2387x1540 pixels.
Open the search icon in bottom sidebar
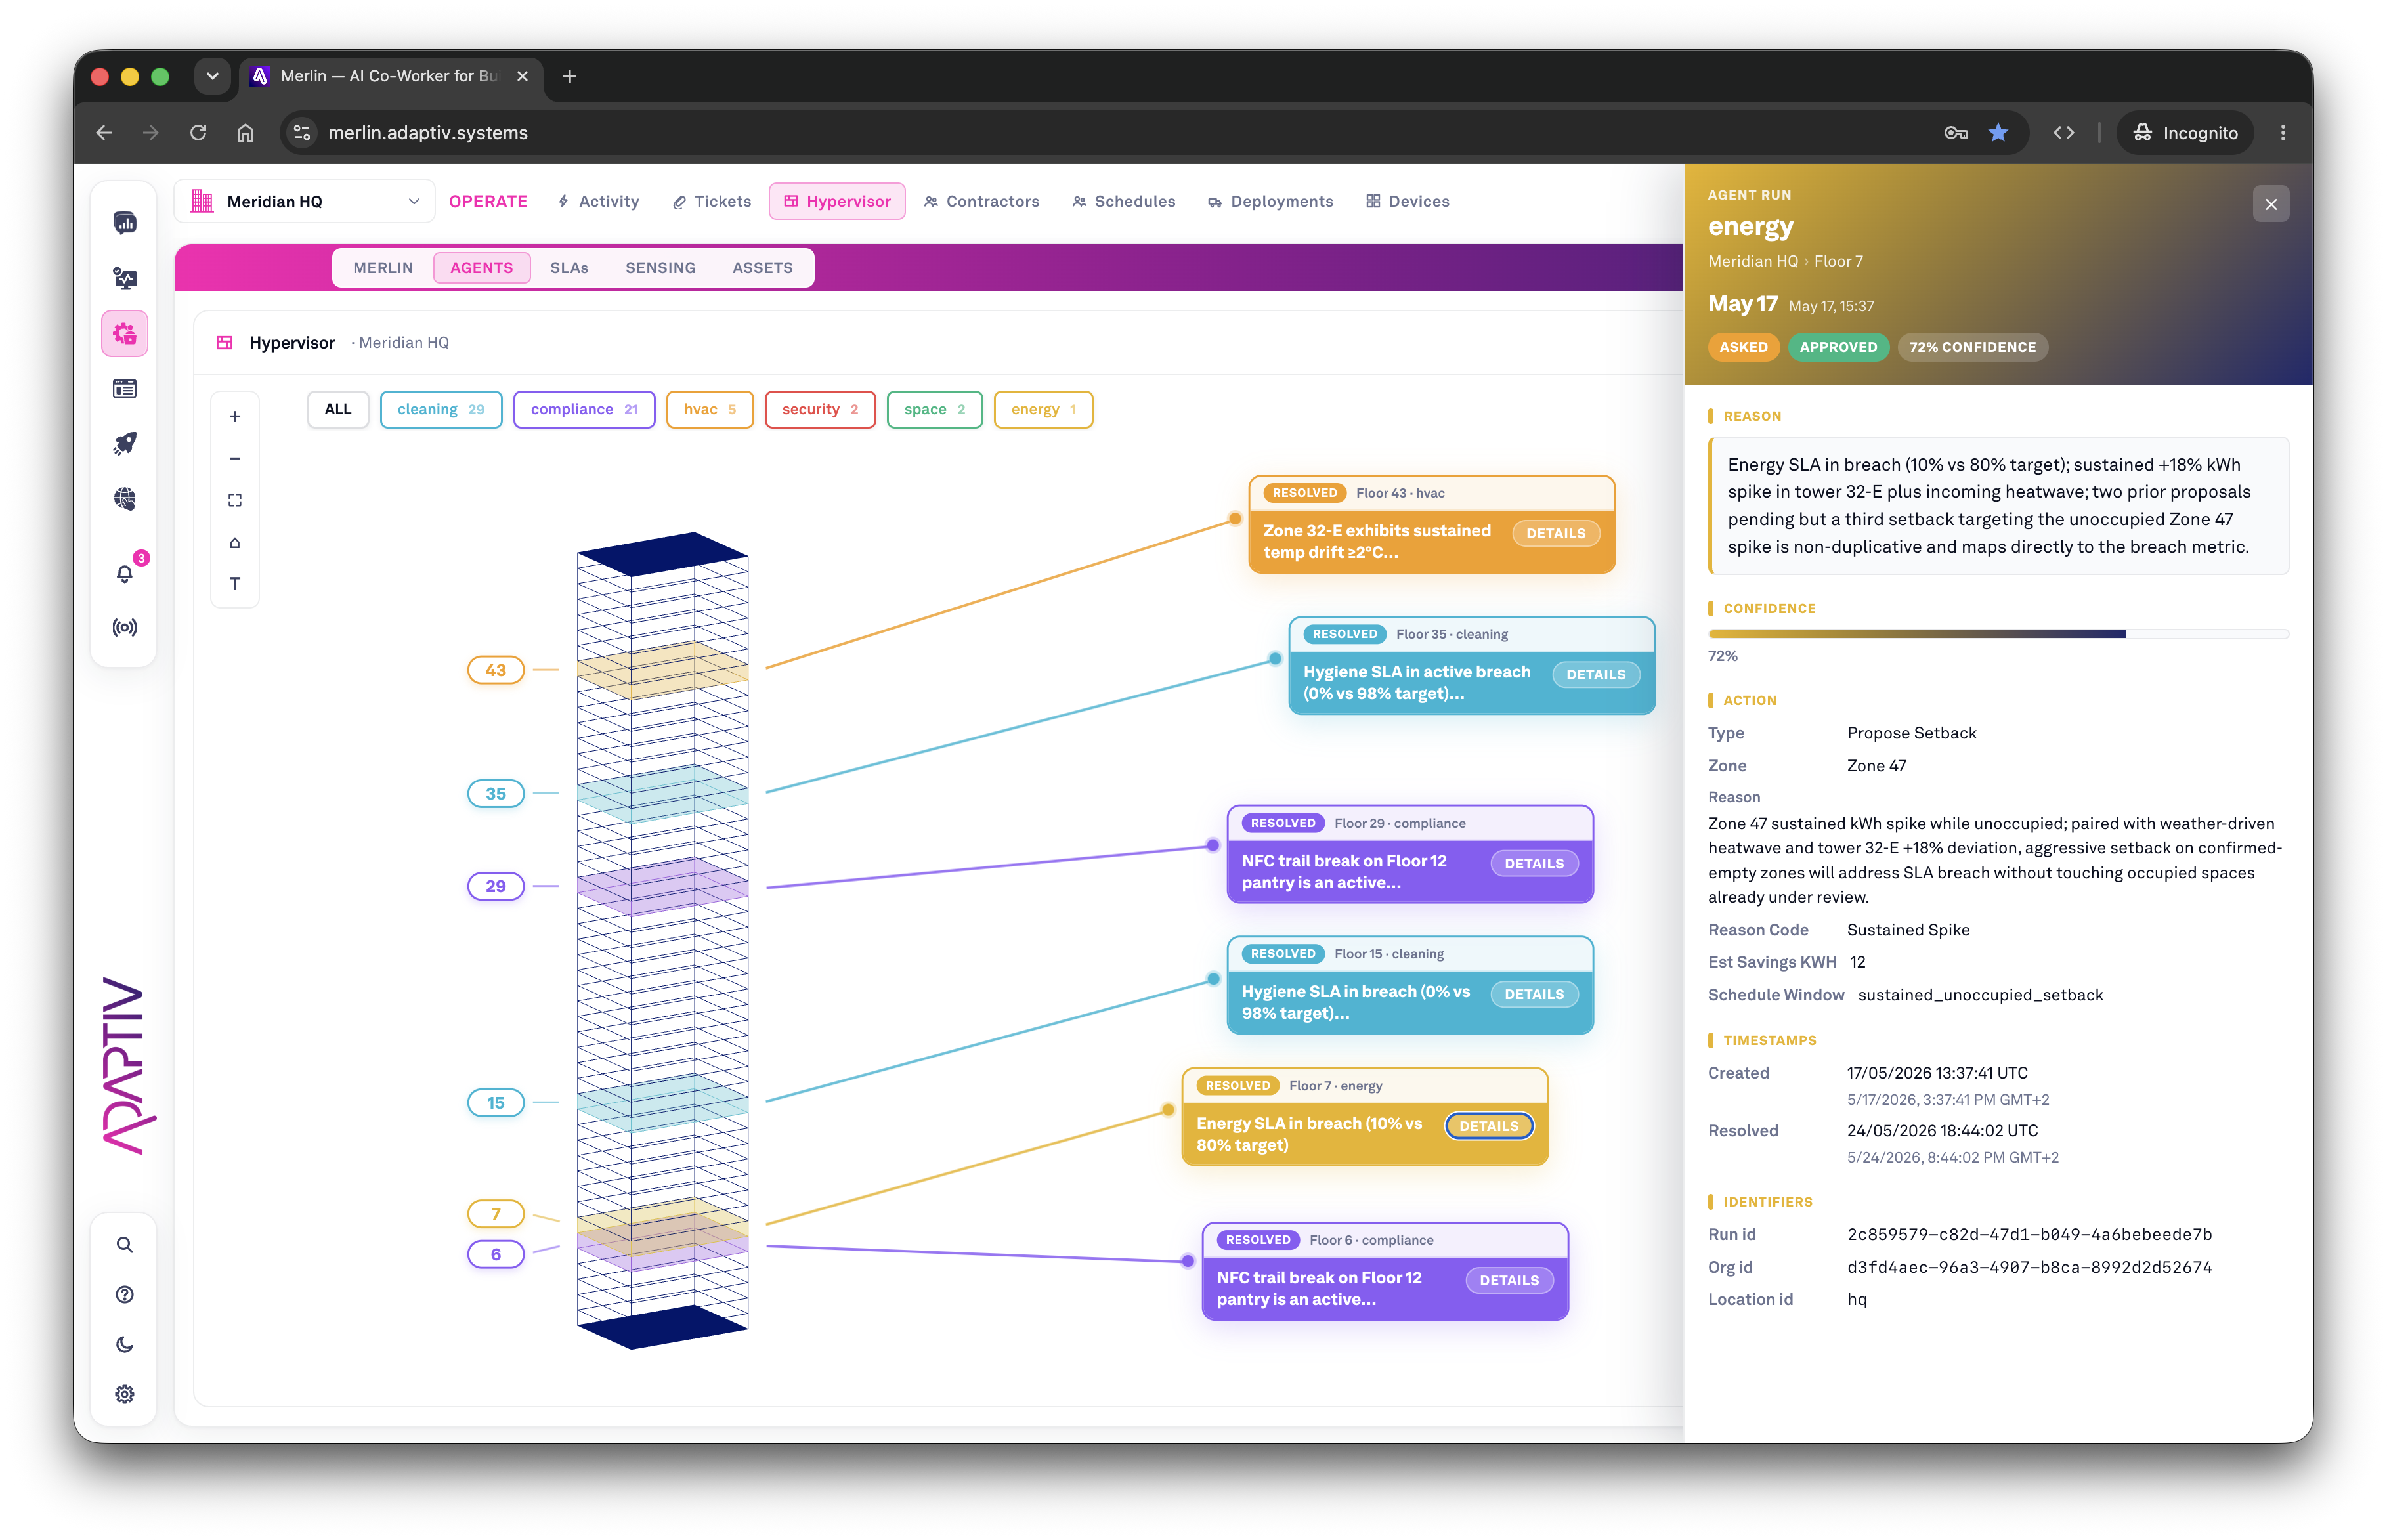tap(125, 1244)
